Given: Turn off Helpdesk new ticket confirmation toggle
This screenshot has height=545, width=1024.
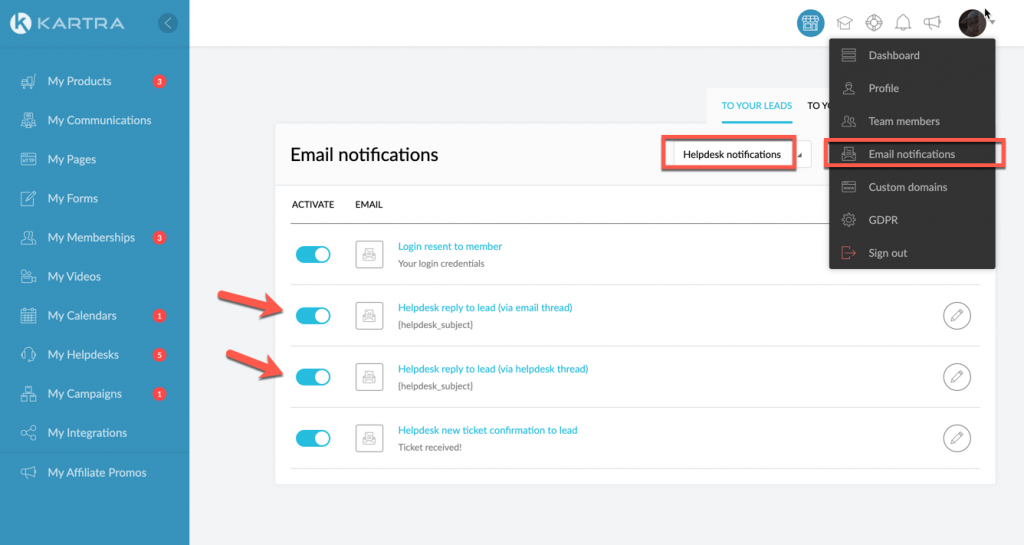Looking at the screenshot, I should (x=313, y=438).
